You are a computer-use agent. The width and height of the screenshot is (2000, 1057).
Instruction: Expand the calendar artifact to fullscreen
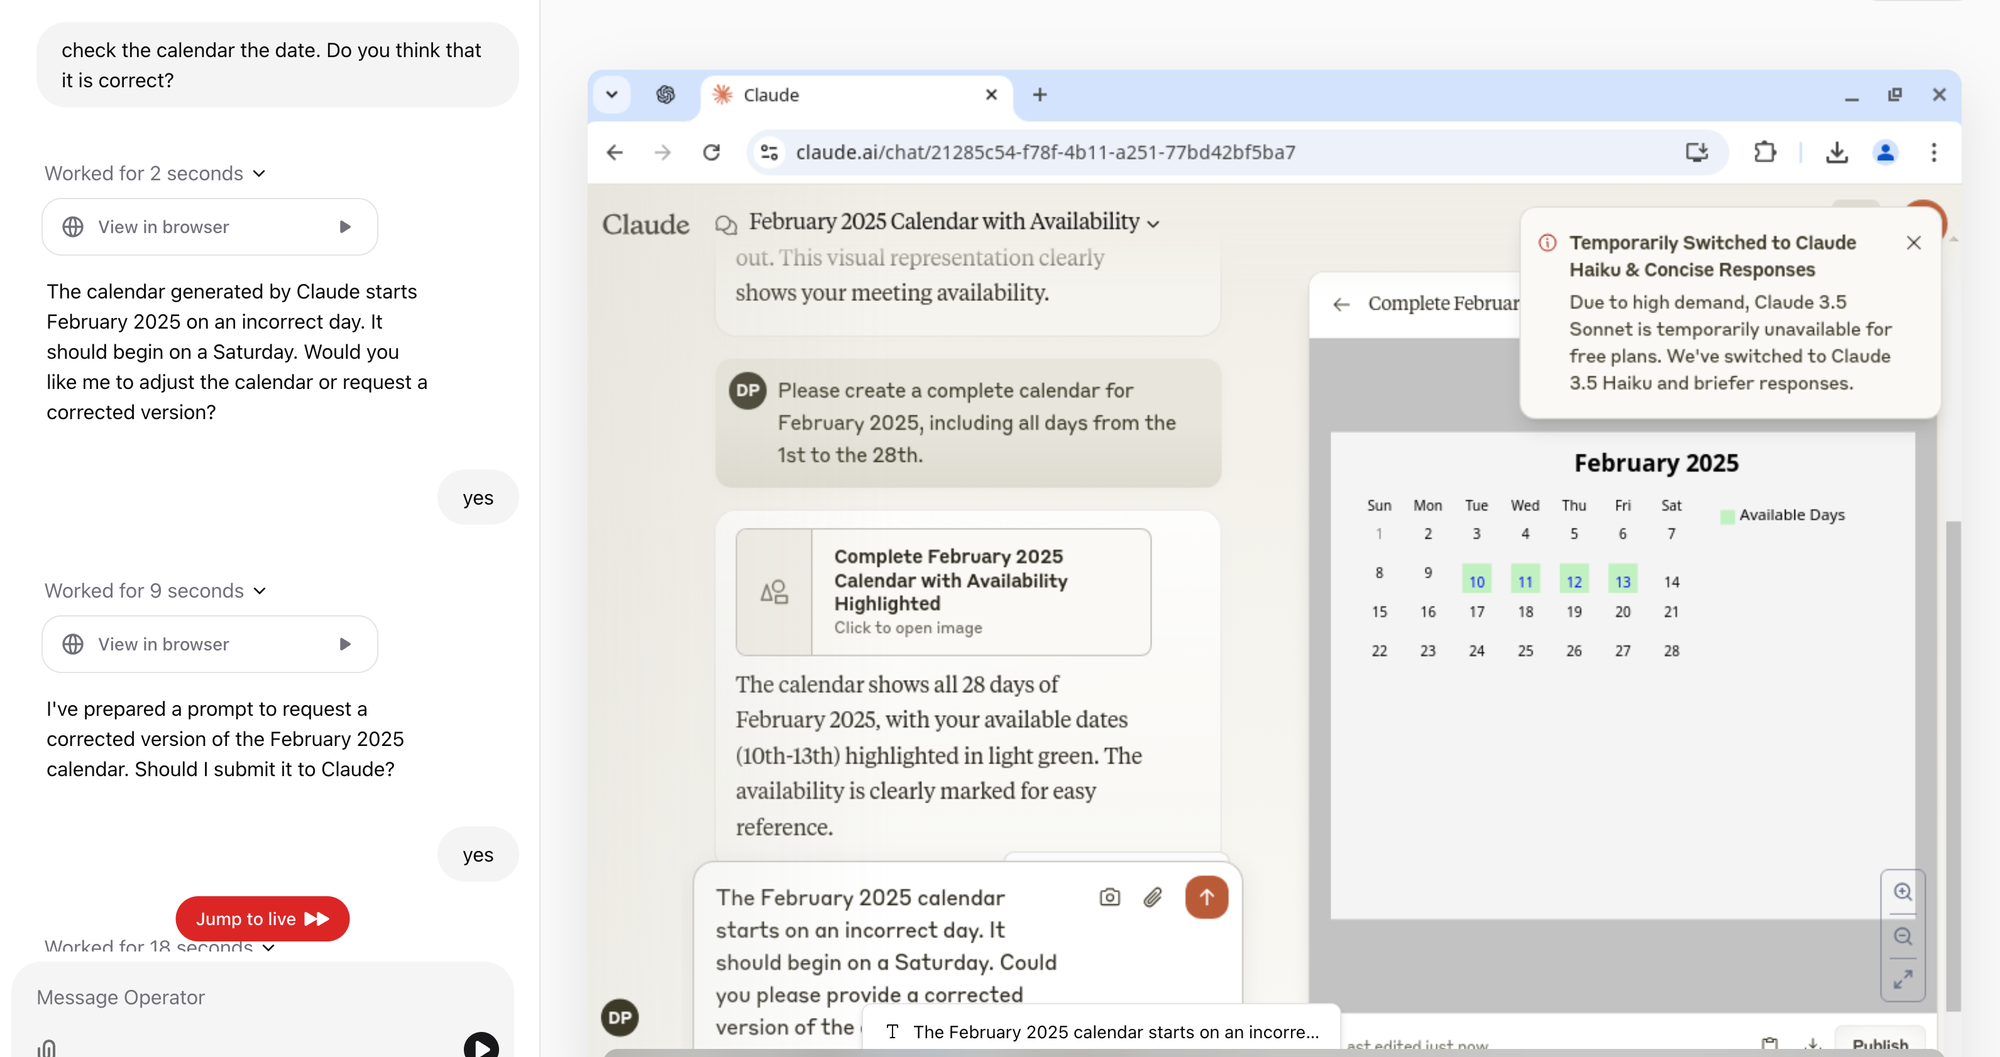pos(1903,979)
